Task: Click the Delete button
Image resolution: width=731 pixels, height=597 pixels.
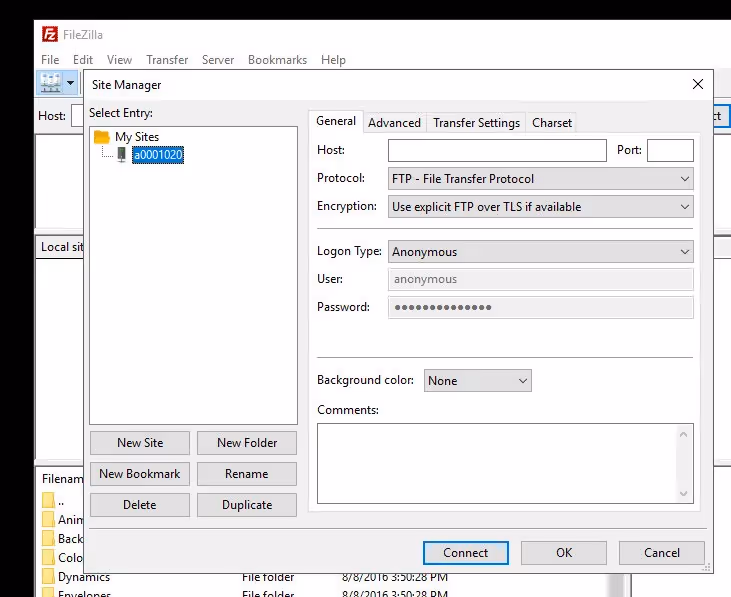Action: point(140,505)
